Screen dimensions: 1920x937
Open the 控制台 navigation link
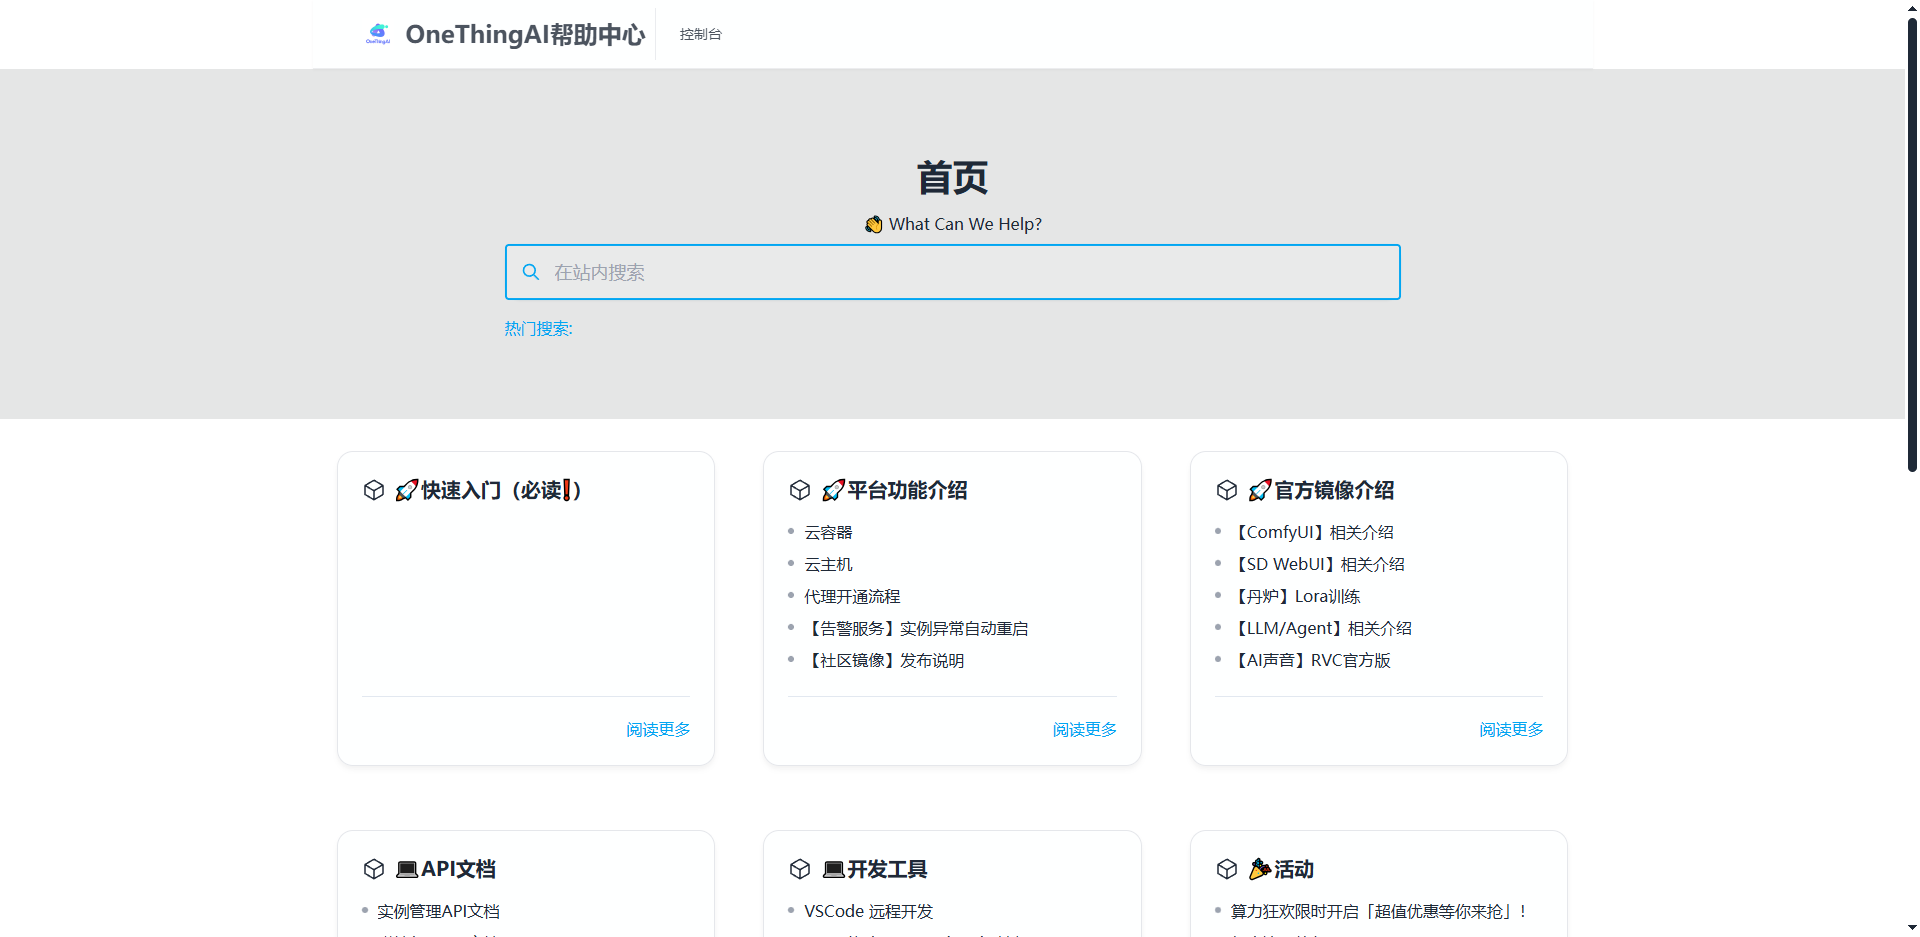point(700,34)
